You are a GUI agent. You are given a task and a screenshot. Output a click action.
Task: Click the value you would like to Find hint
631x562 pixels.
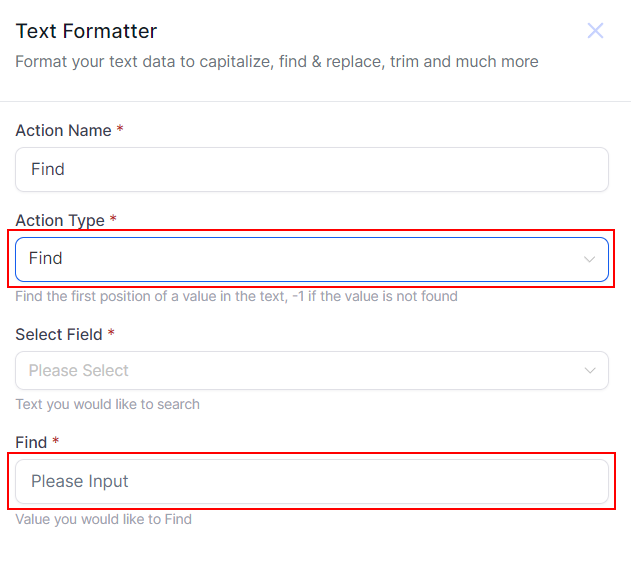tap(103, 519)
